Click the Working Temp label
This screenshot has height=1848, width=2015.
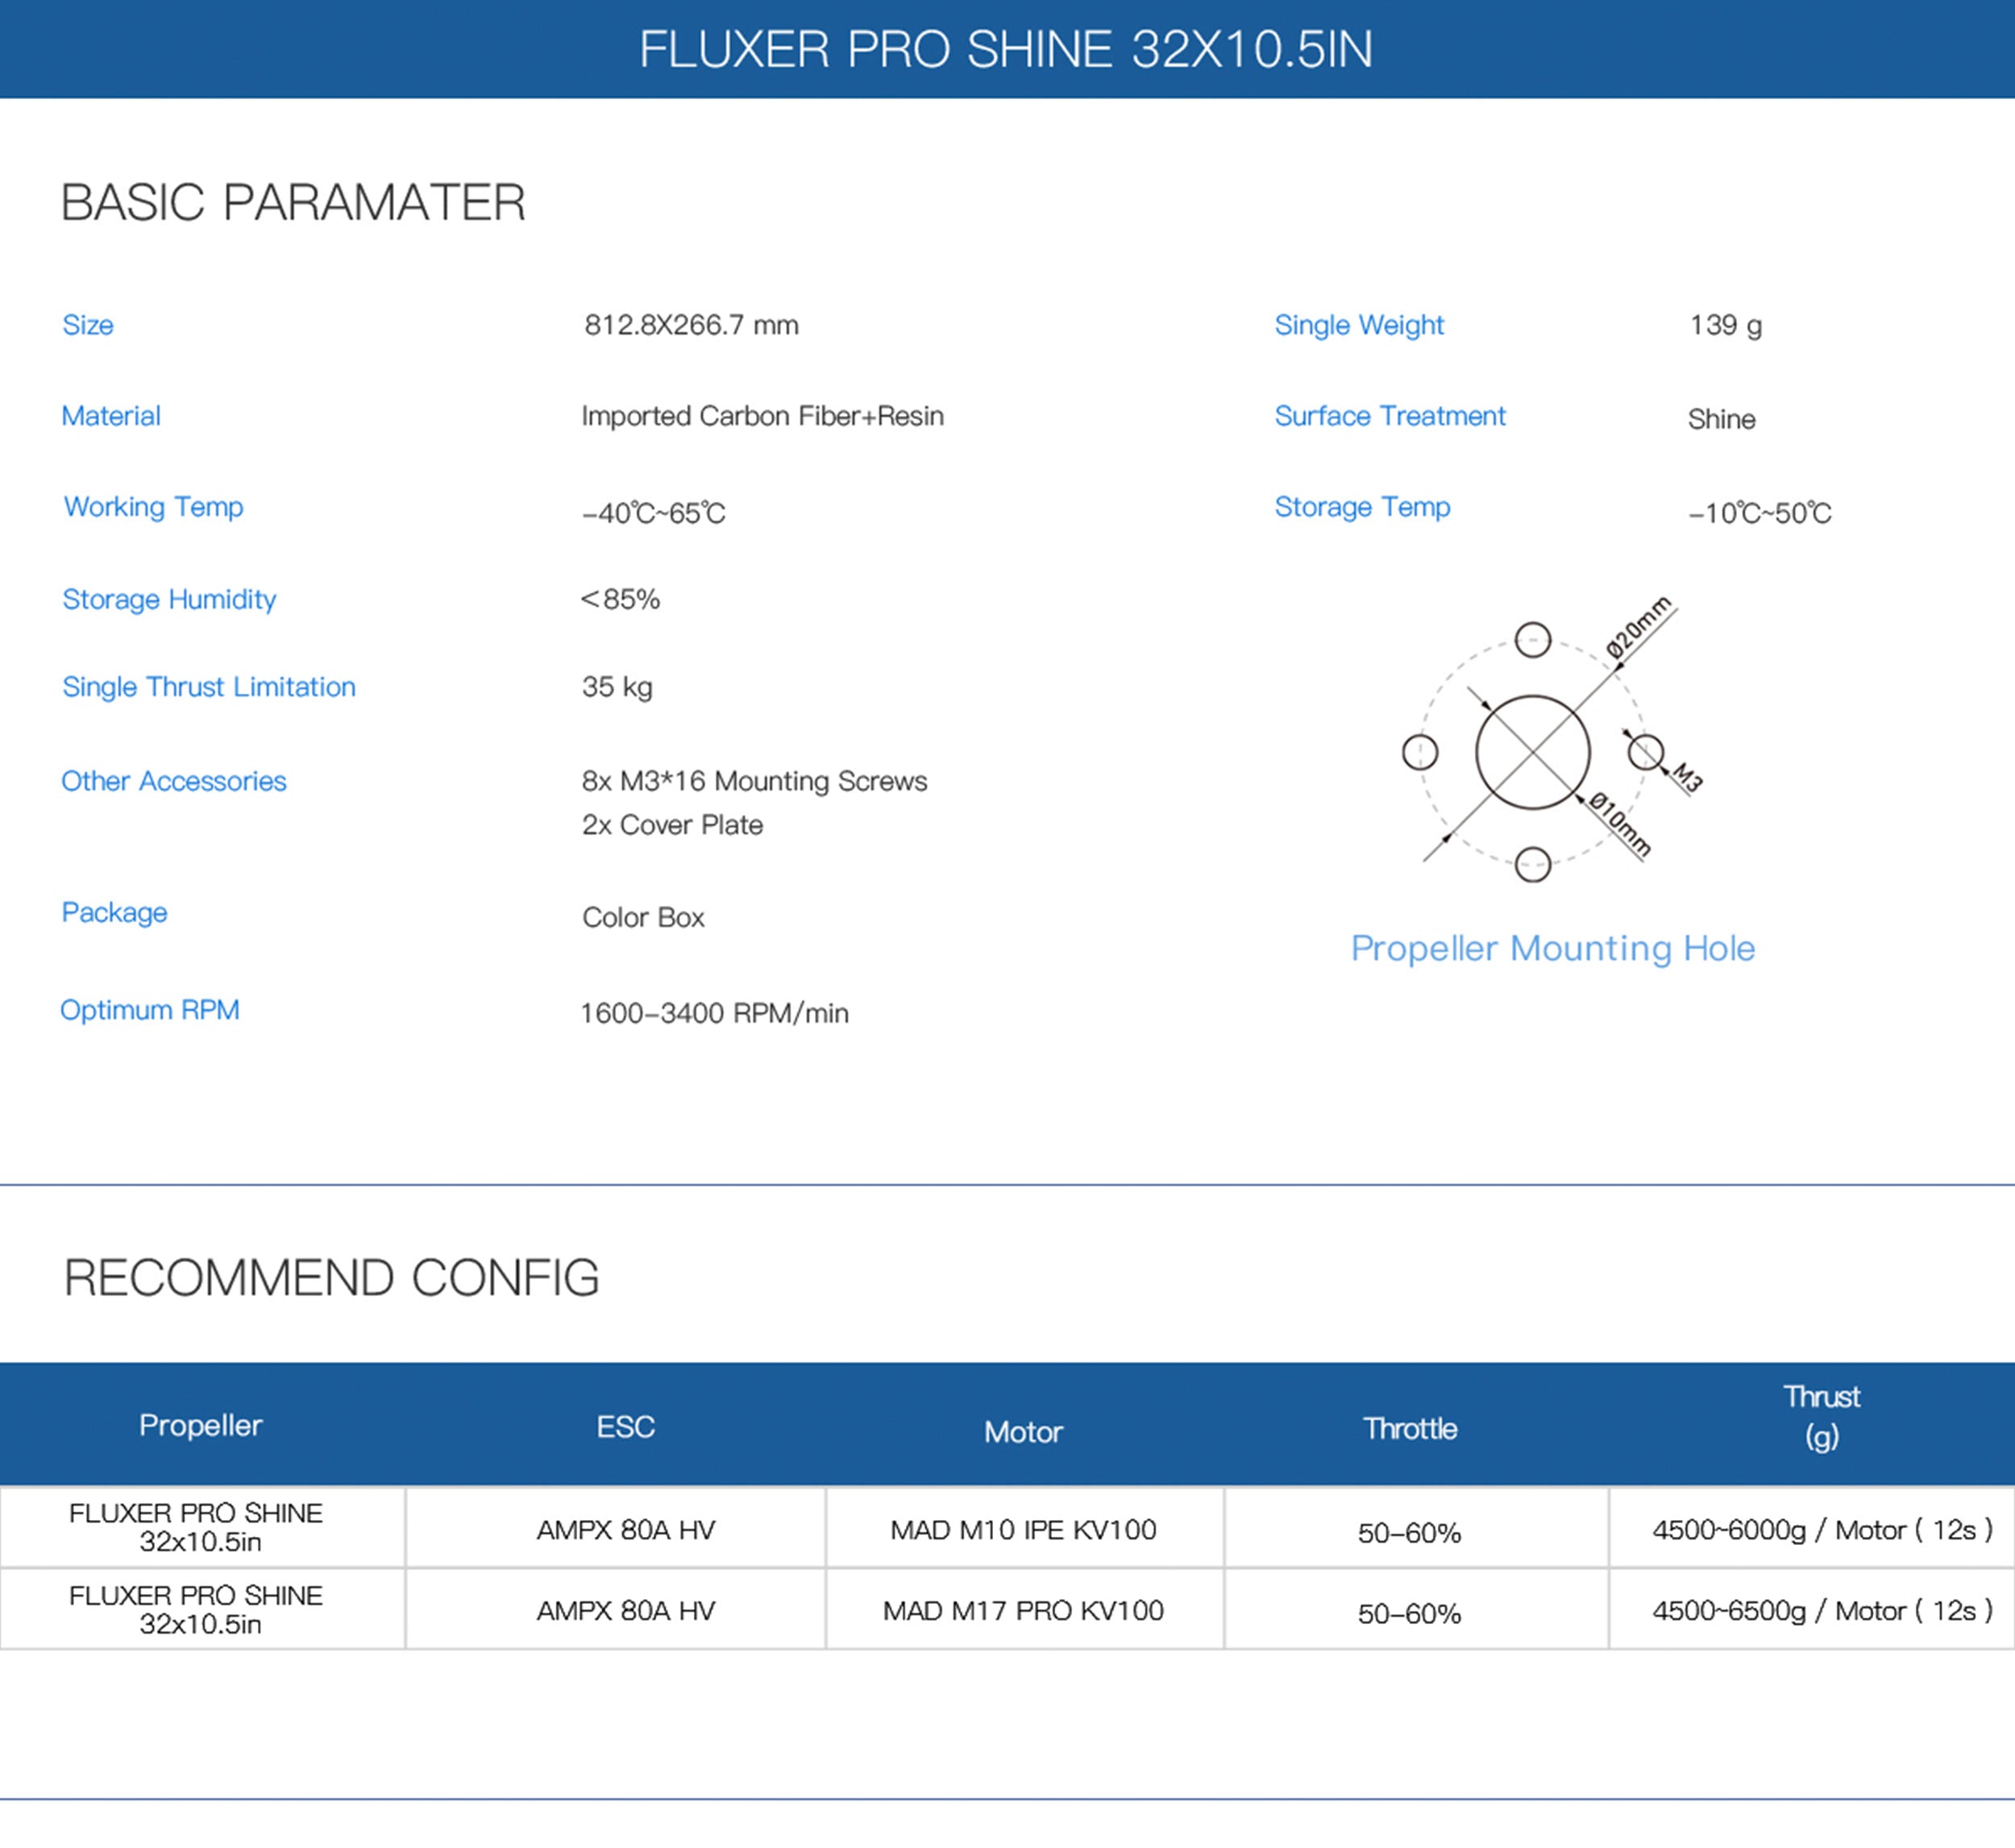[x=153, y=507]
